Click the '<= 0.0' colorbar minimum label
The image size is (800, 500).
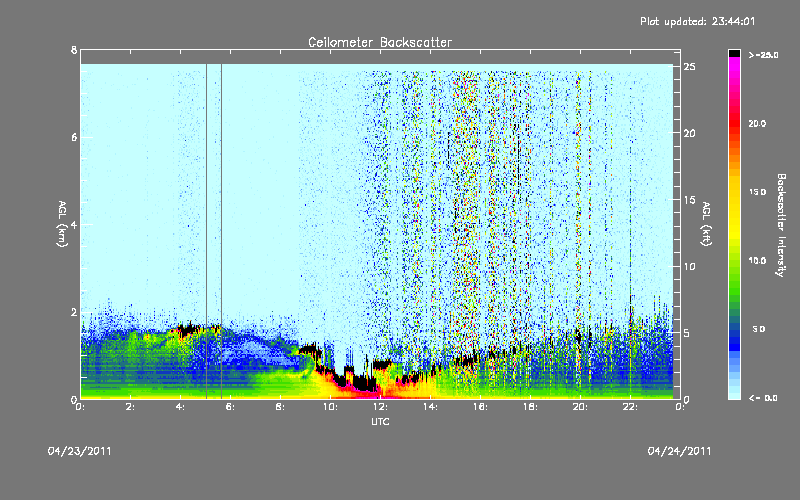point(763,398)
